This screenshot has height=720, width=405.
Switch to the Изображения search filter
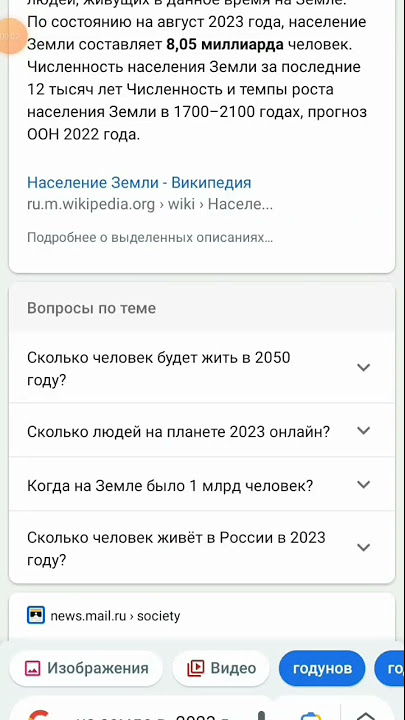(x=86, y=668)
